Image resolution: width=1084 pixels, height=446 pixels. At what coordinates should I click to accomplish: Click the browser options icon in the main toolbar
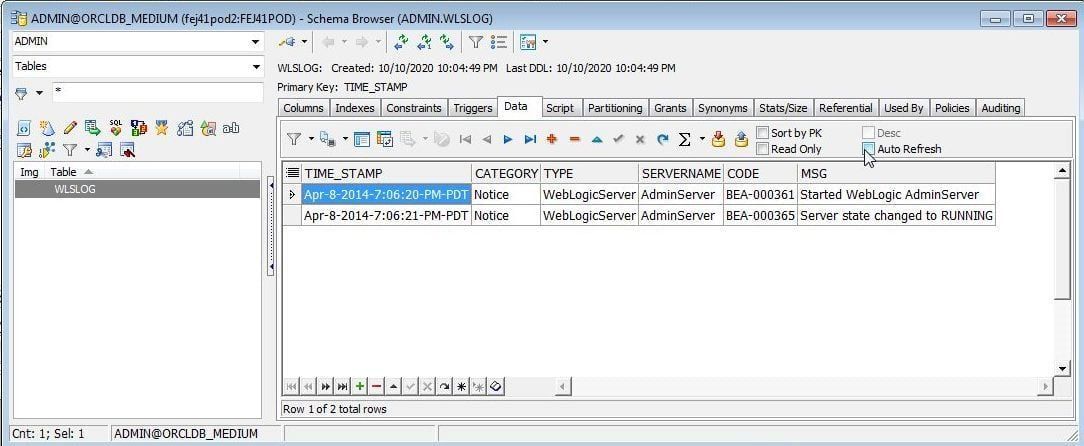(528, 42)
